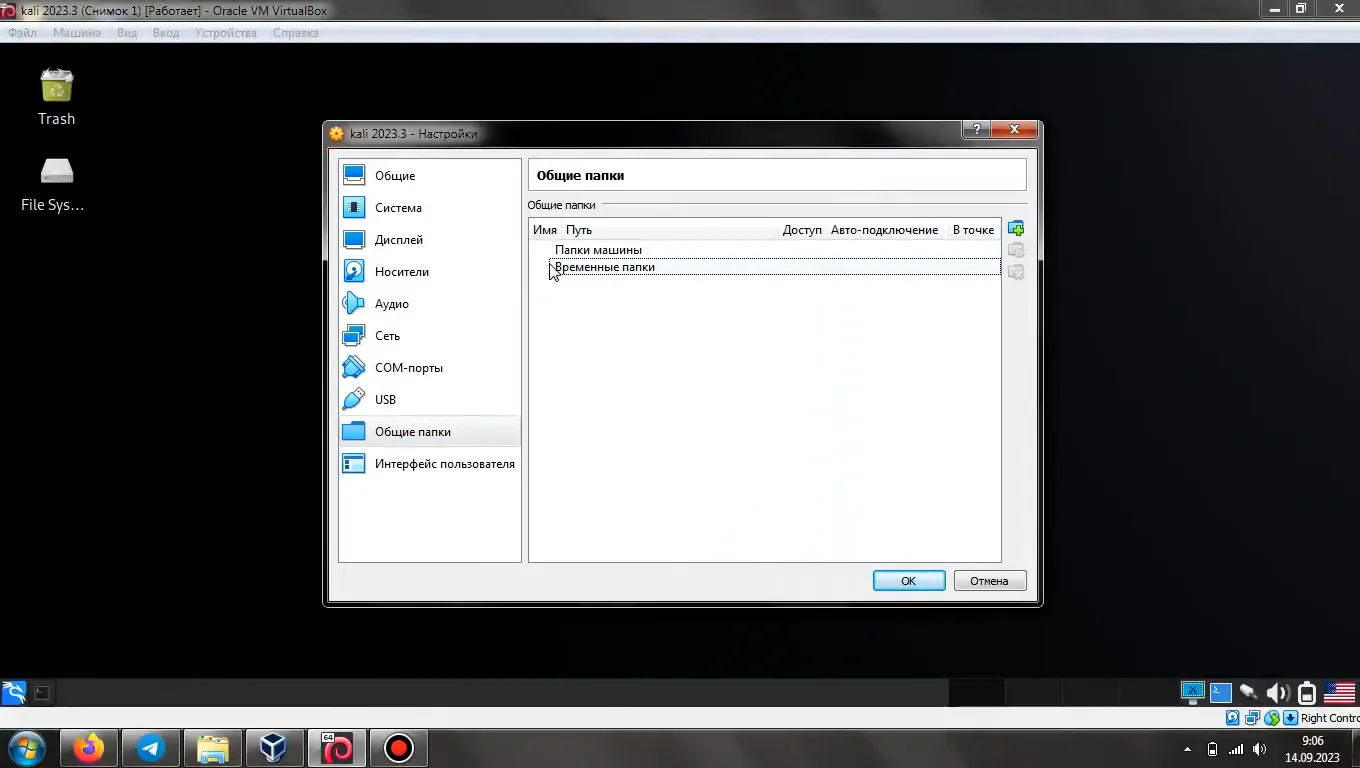Open the Trash desktop icon
This screenshot has width=1360, height=768.
[57, 97]
